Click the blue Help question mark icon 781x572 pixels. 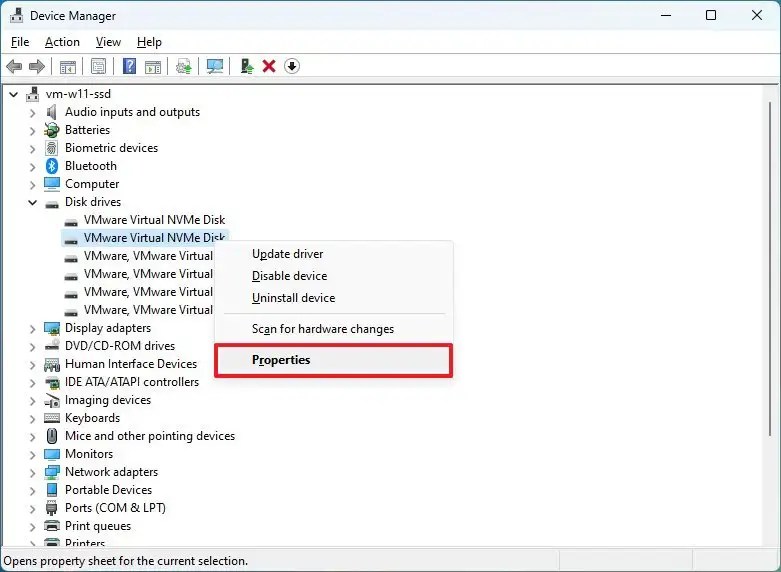pyautogui.click(x=129, y=67)
